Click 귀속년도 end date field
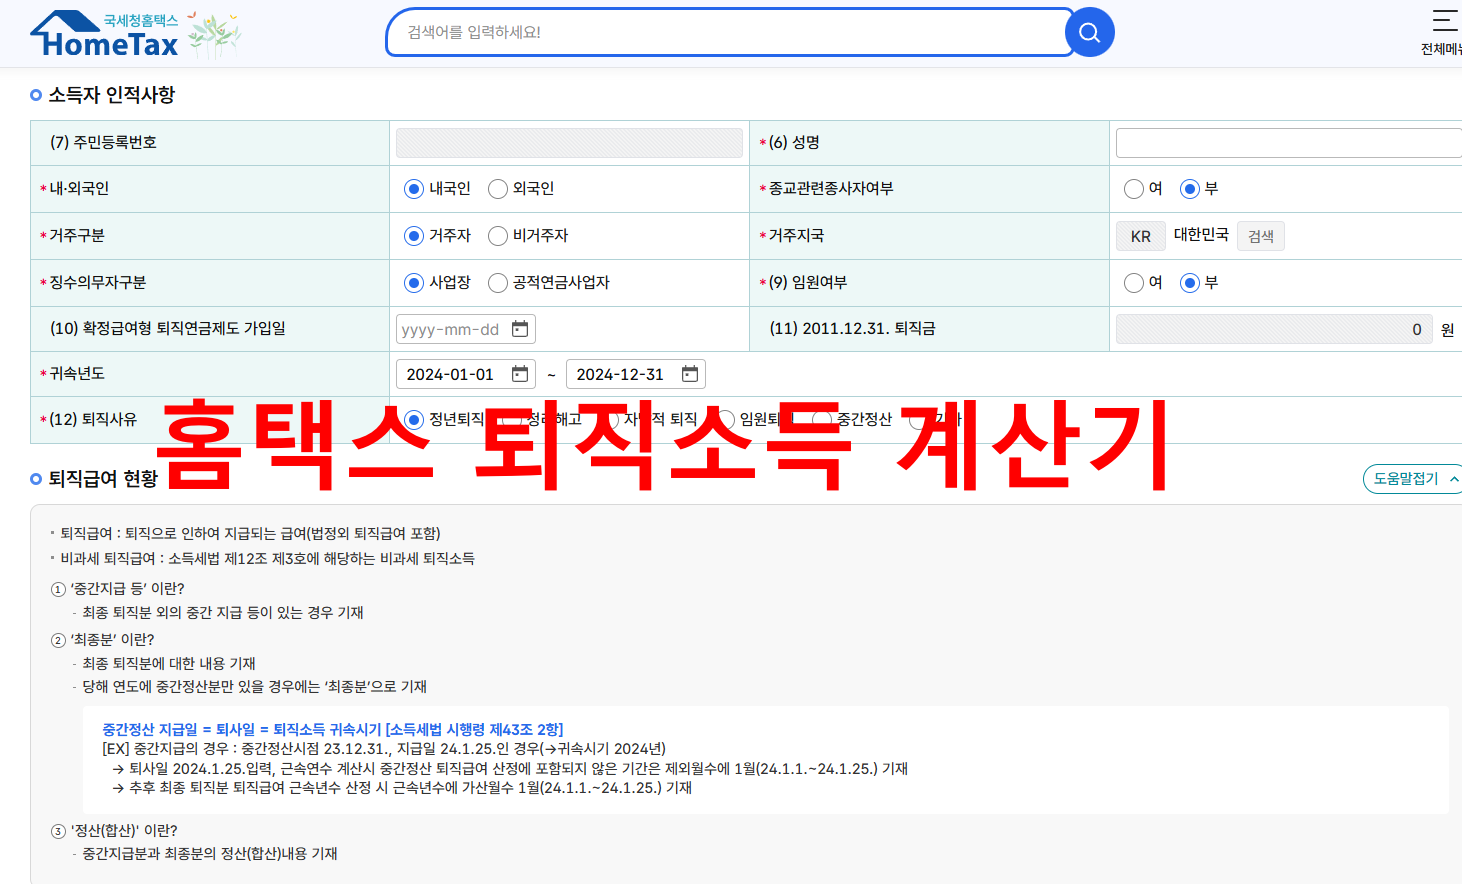 coord(636,374)
